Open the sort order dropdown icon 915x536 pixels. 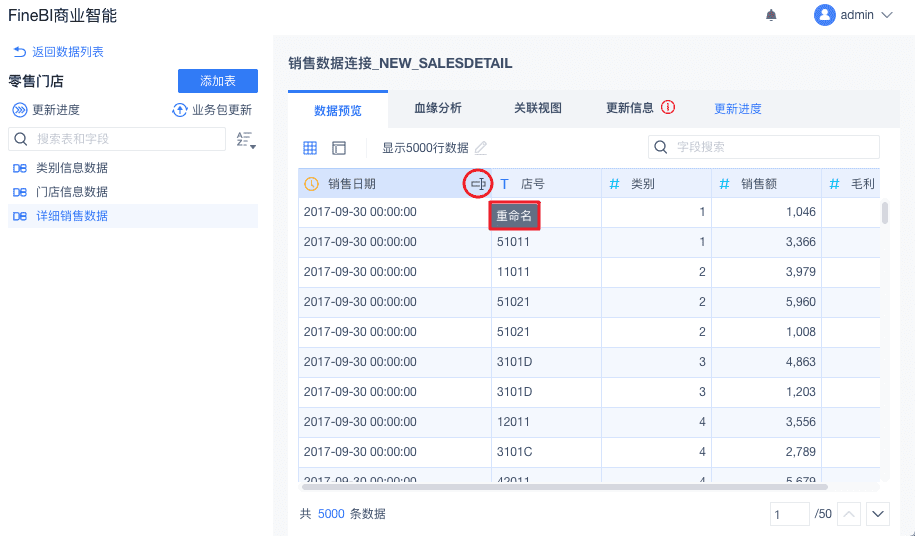[x=246, y=140]
